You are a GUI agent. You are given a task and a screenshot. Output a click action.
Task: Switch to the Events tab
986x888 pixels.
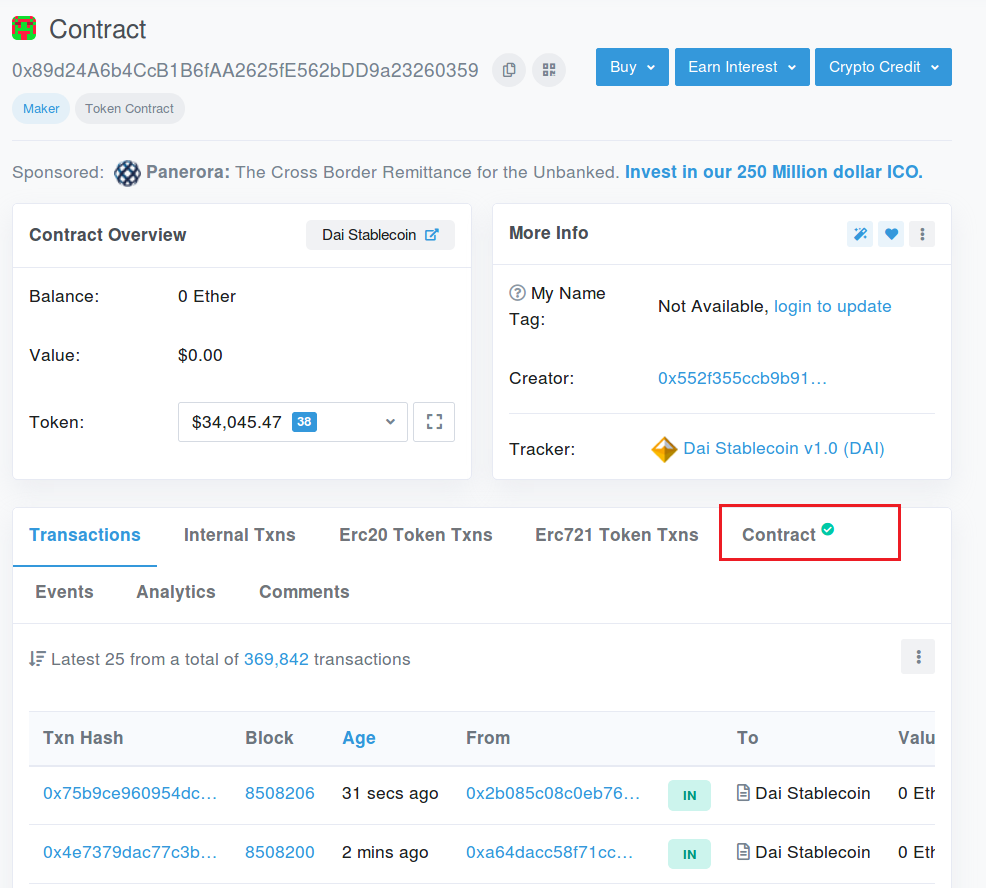pos(64,592)
